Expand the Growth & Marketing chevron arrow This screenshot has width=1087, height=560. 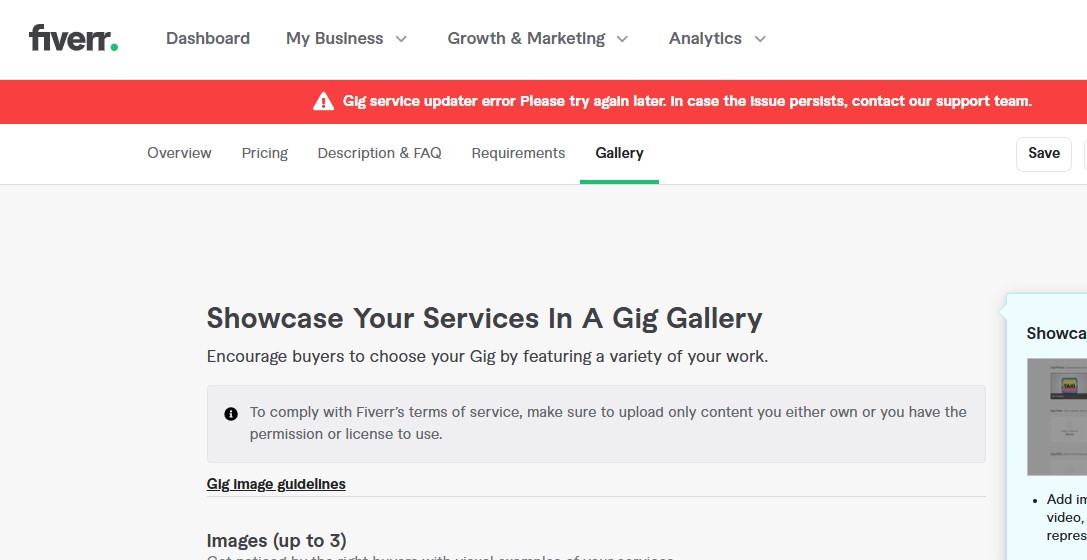(623, 39)
